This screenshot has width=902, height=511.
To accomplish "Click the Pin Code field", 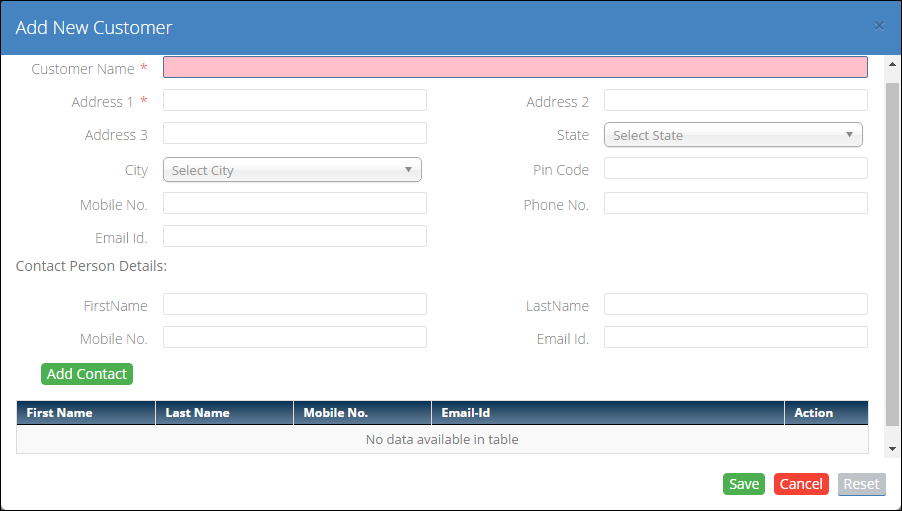I will coord(735,168).
